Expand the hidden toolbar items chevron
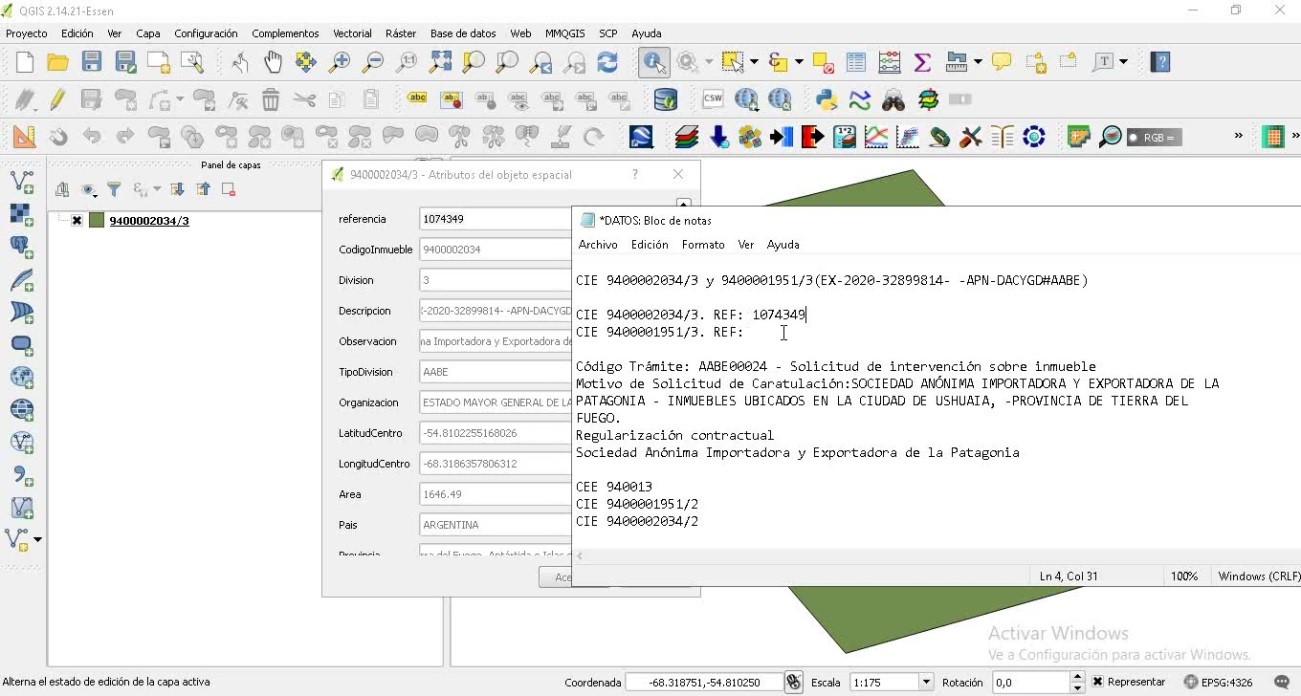The height and width of the screenshot is (696, 1301). (x=1239, y=136)
